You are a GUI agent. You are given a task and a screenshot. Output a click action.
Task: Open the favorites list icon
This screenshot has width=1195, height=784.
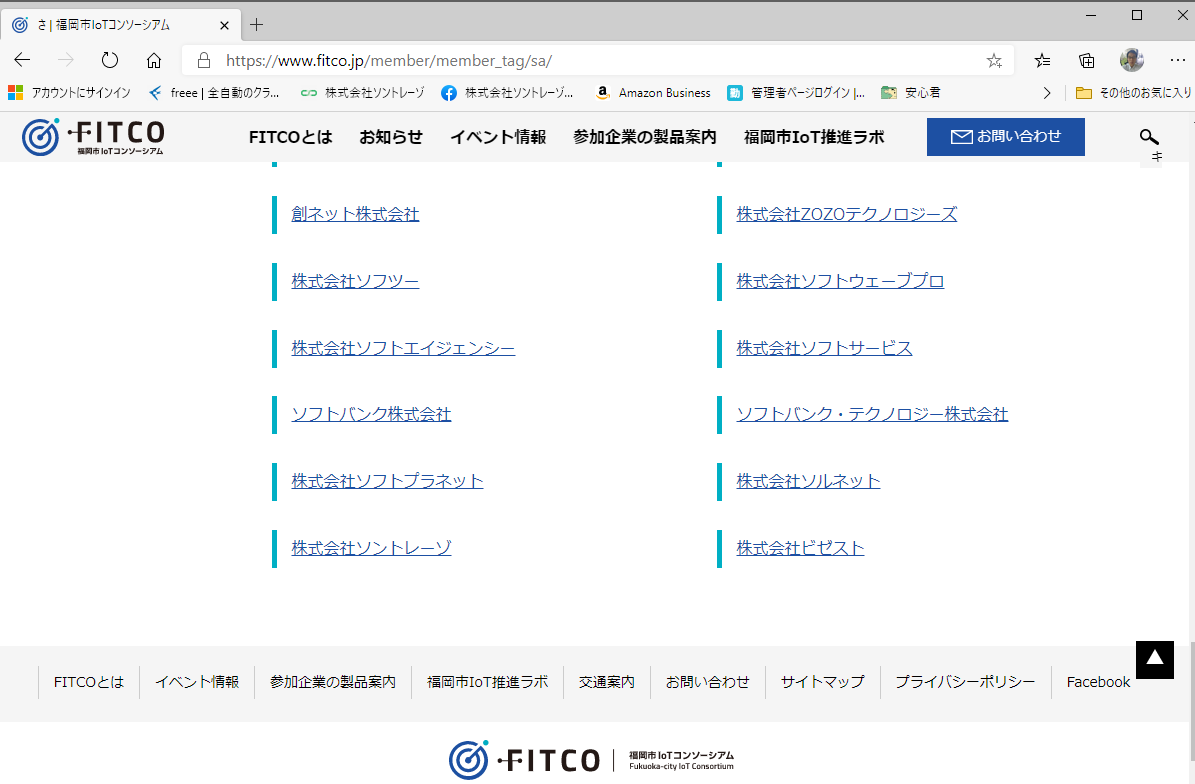pyautogui.click(x=1042, y=60)
